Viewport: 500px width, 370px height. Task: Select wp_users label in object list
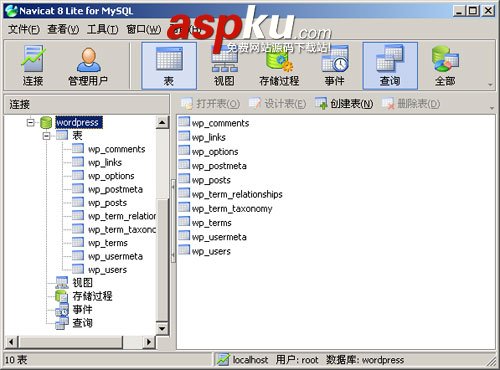pyautogui.click(x=211, y=251)
